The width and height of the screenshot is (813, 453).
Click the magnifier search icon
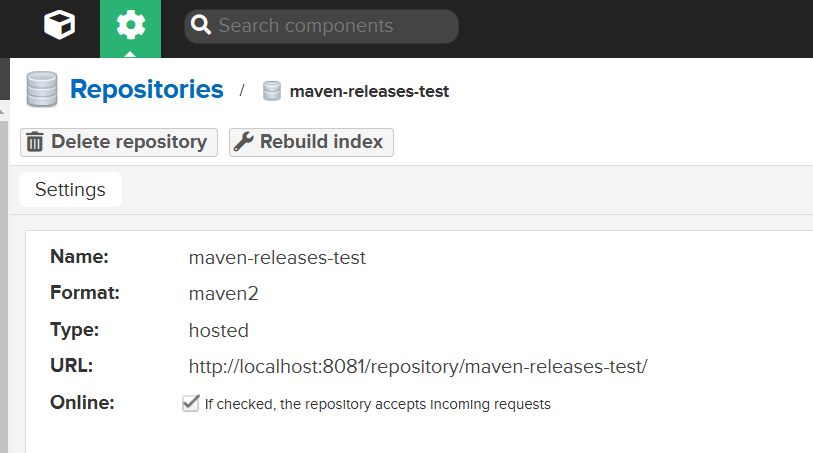coord(201,24)
